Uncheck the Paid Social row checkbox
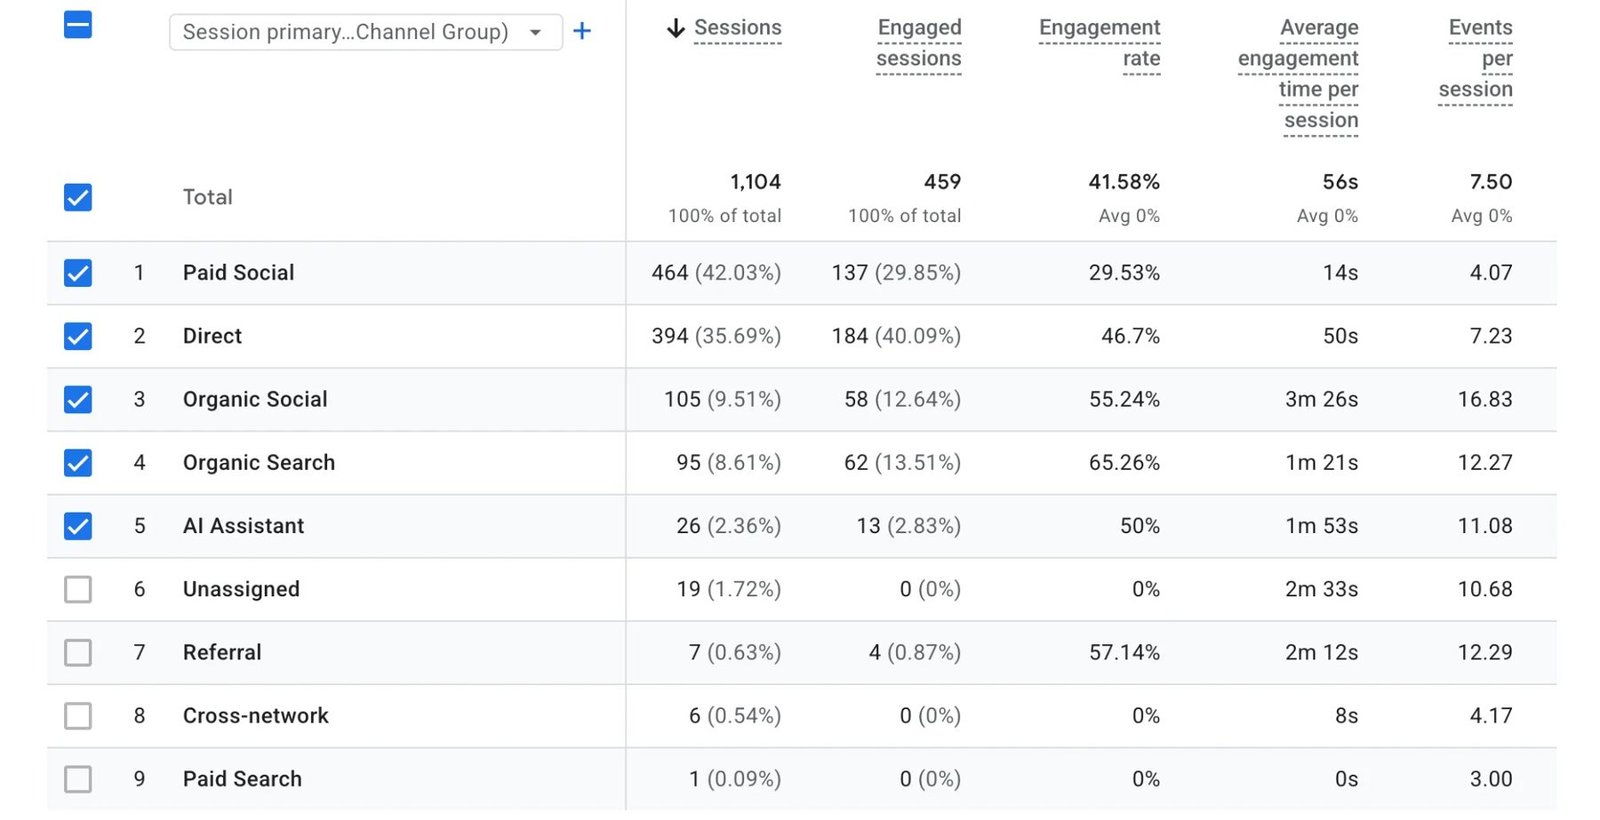 tap(78, 273)
